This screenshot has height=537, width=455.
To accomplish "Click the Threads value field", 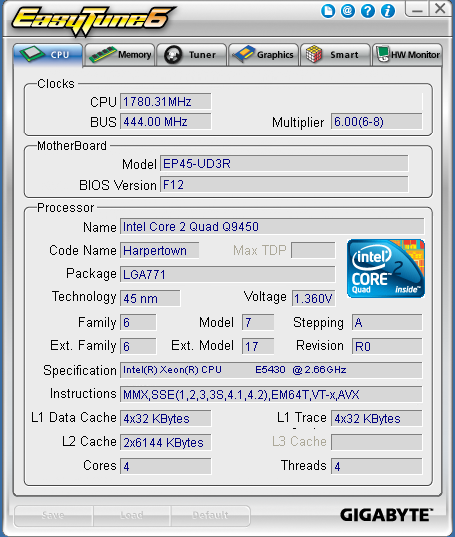I will pyautogui.click(x=376, y=466).
